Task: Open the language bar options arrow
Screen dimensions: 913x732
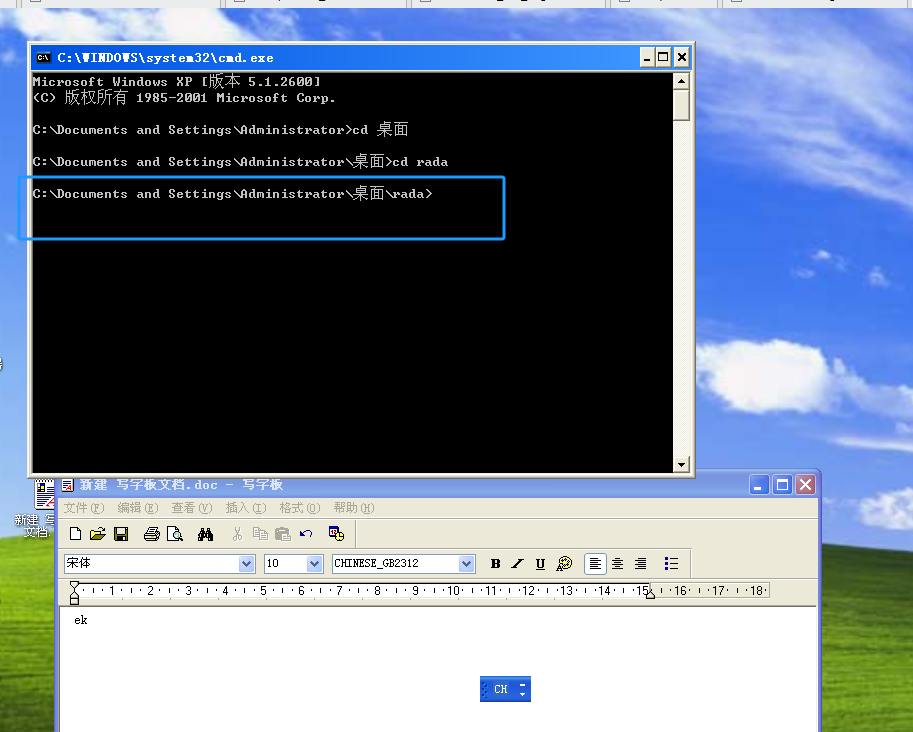Action: click(x=522, y=693)
